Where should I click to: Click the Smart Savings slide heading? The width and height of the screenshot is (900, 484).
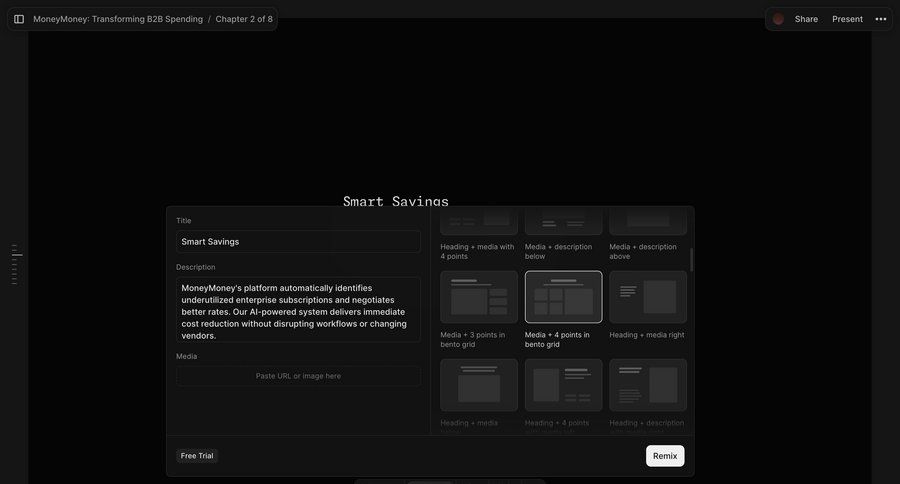[x=395, y=201]
